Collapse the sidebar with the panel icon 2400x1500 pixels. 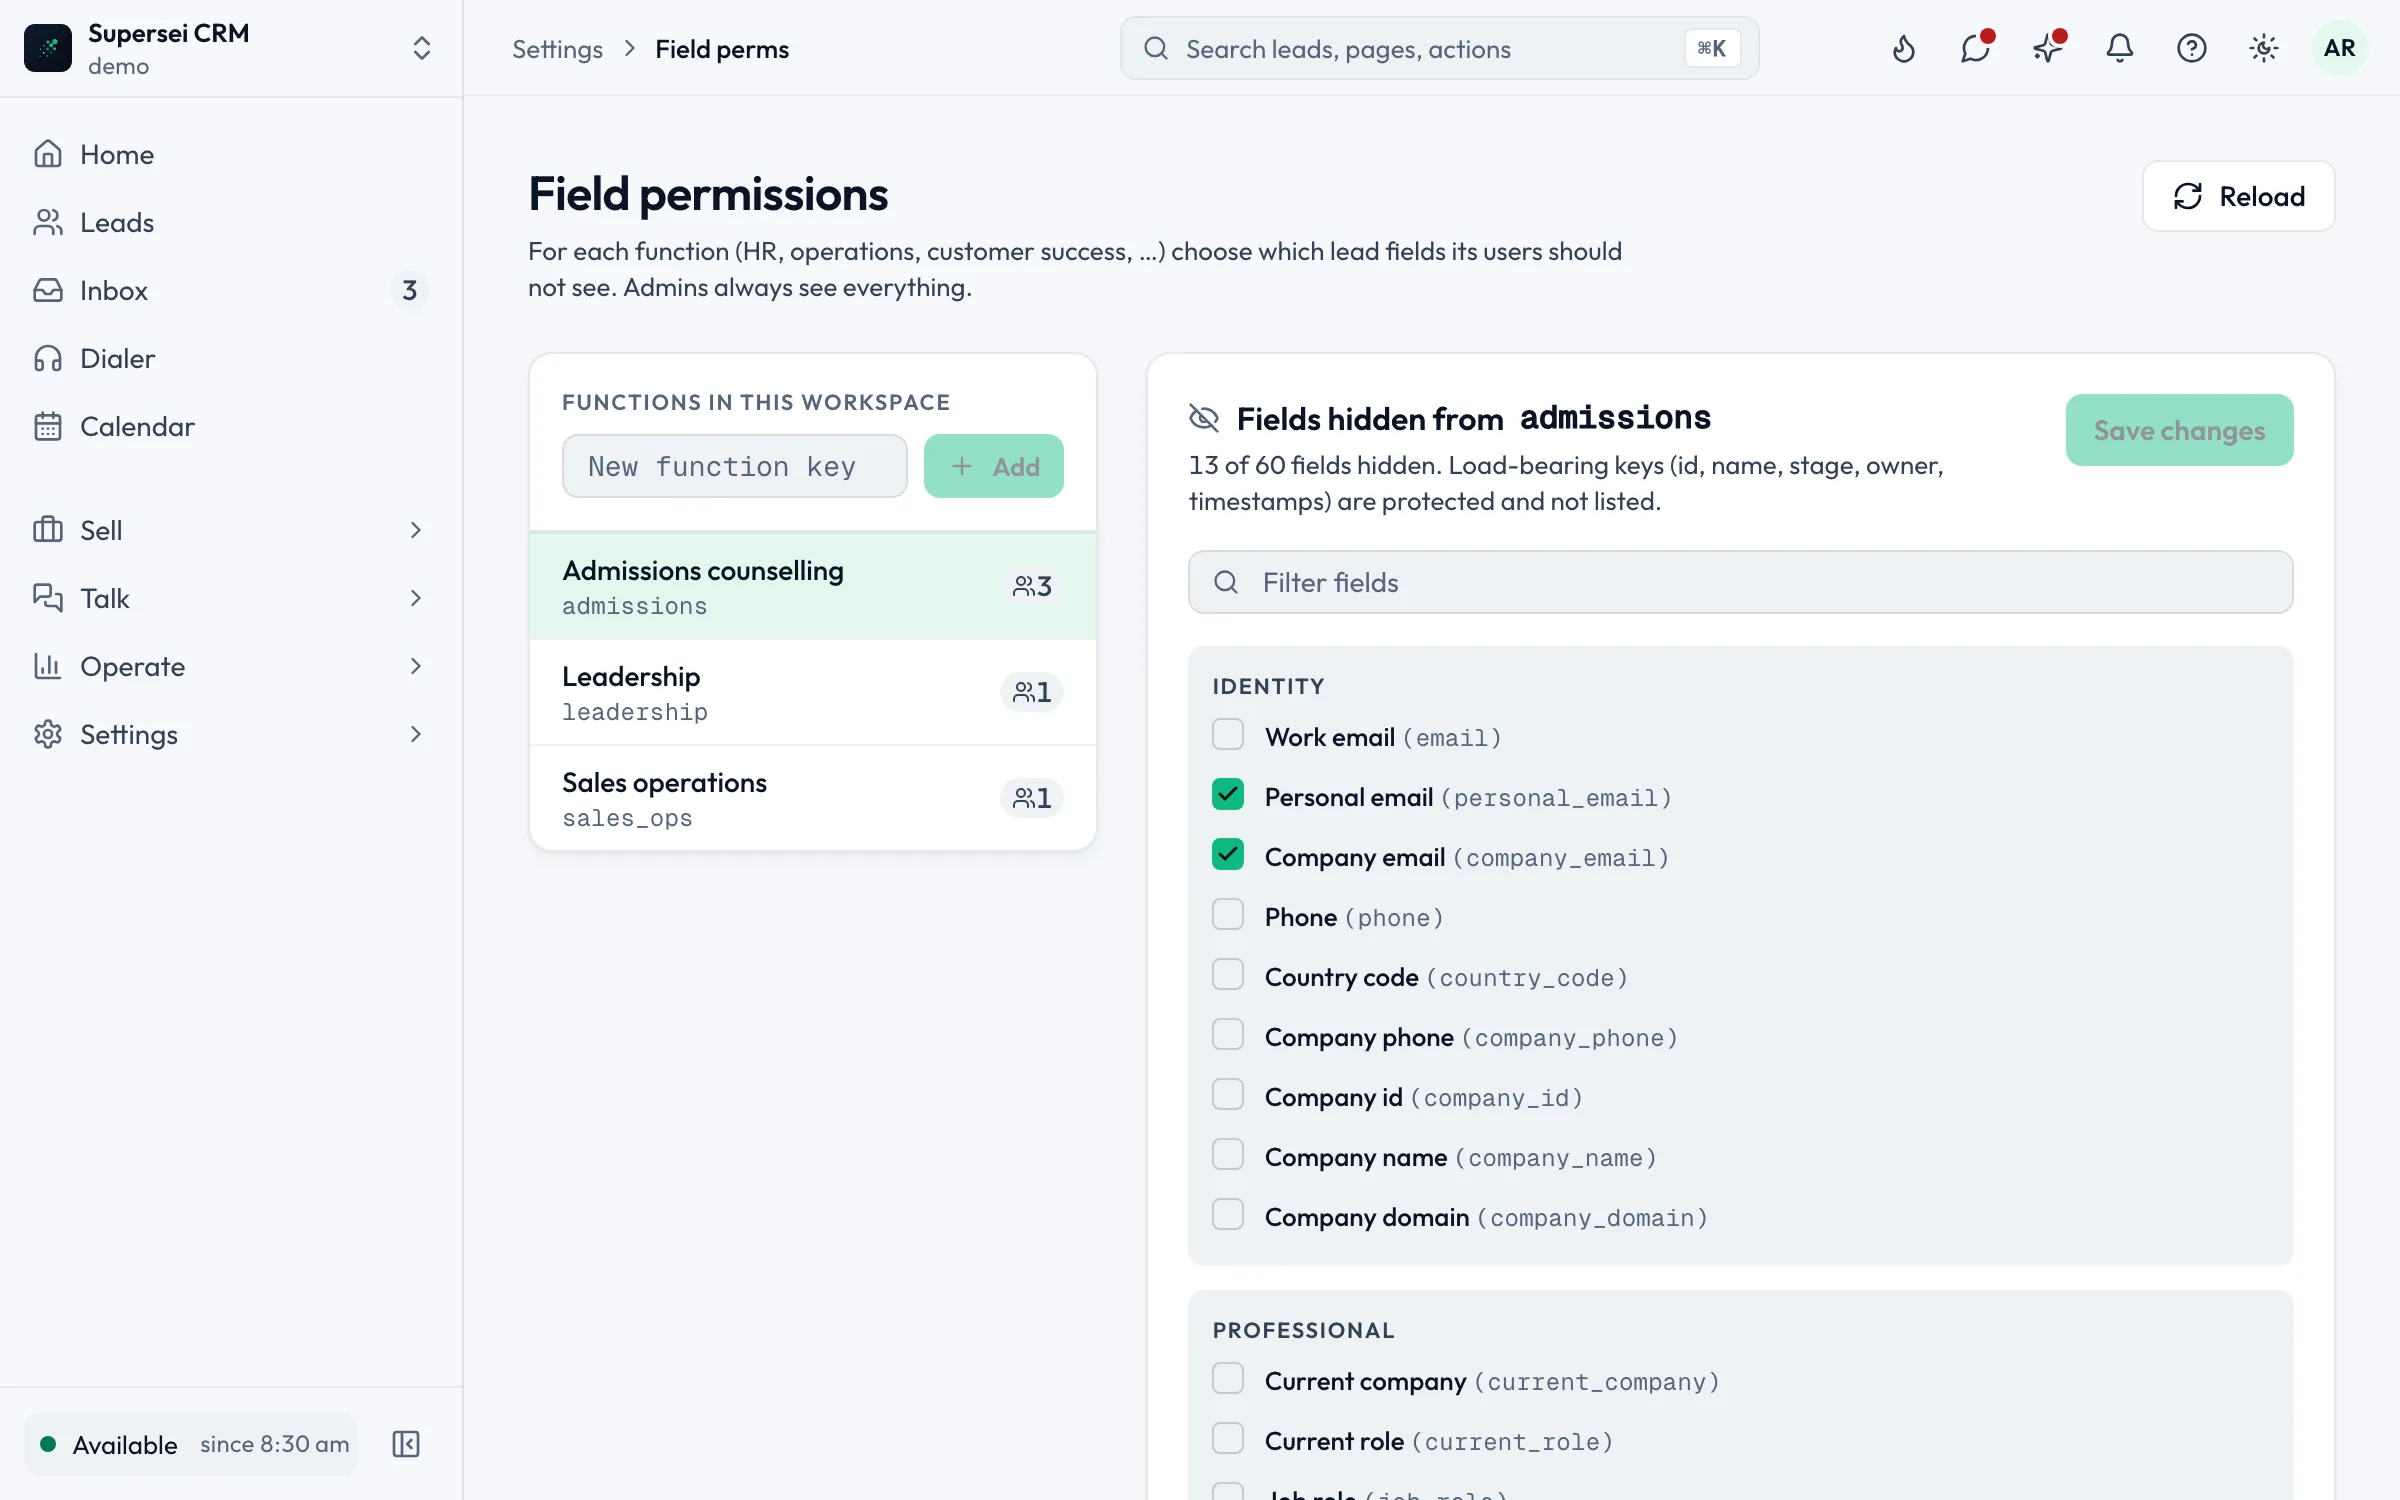[406, 1444]
